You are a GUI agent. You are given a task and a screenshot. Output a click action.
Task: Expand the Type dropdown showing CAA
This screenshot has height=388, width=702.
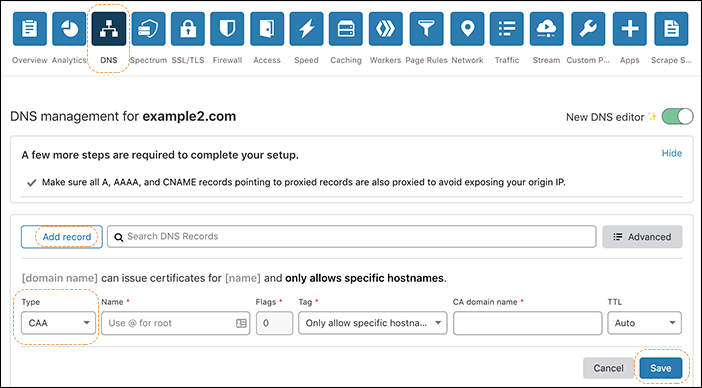click(x=59, y=323)
